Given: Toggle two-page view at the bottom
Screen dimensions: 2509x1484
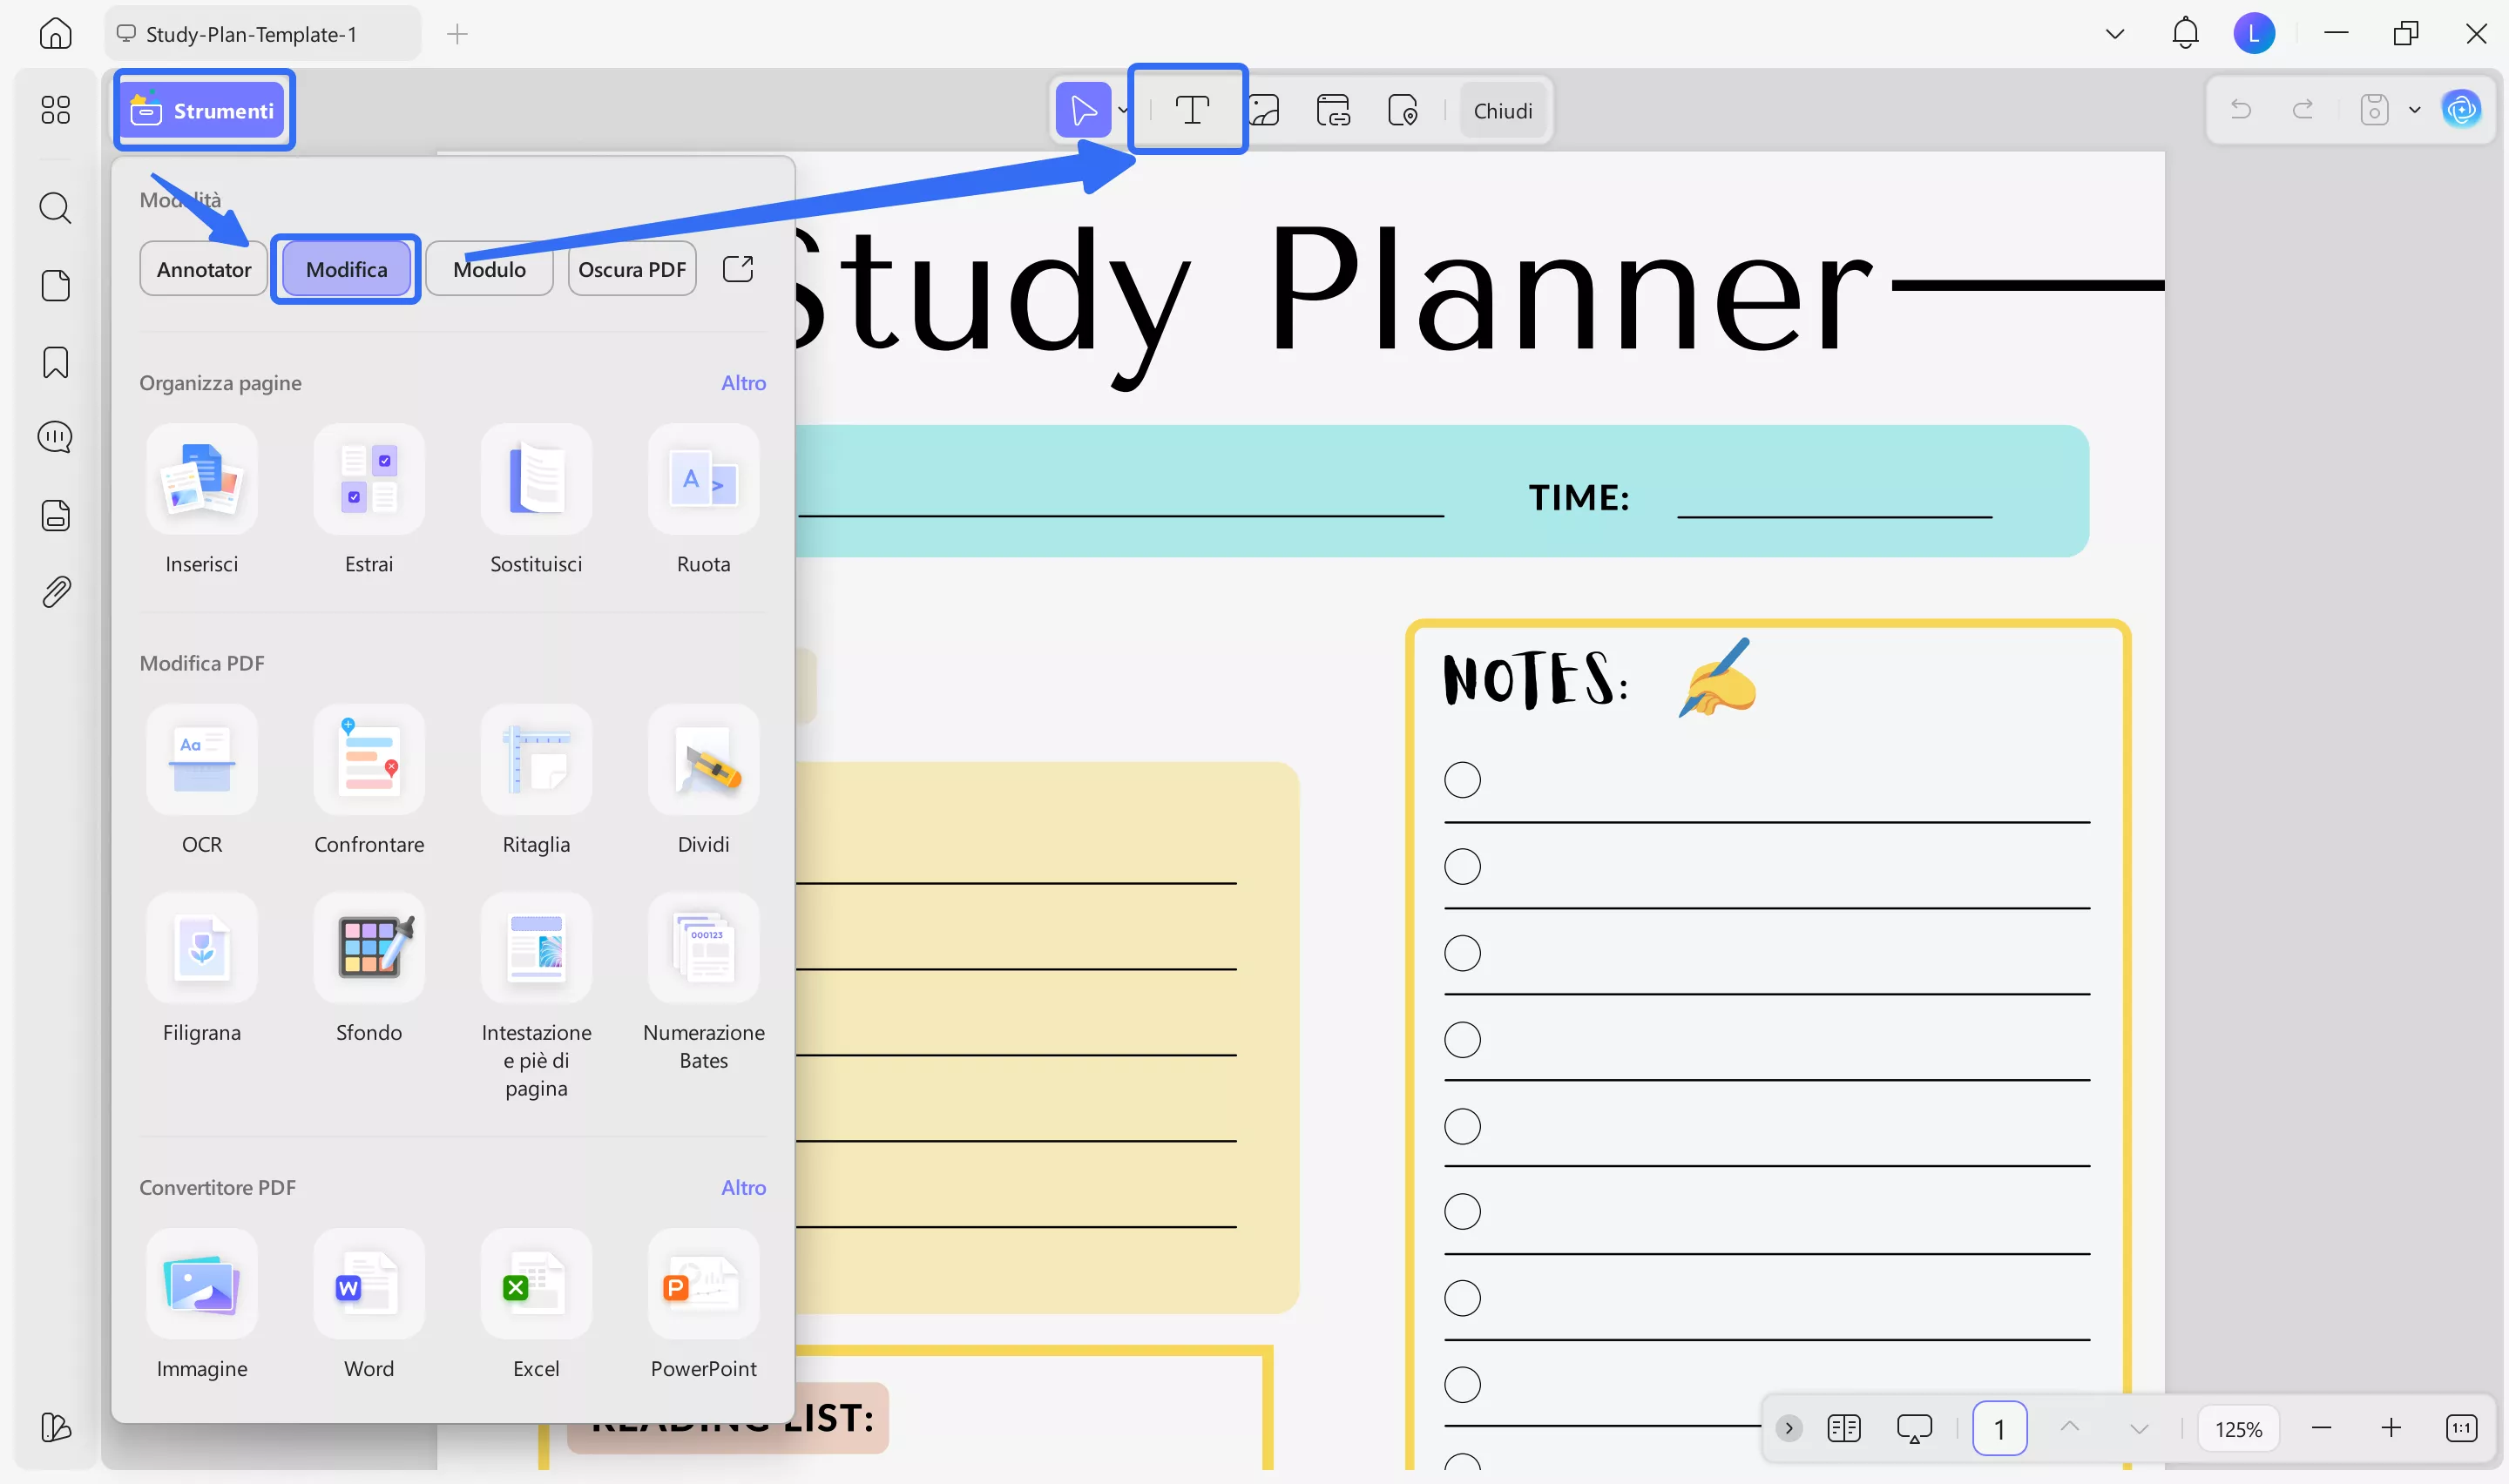Looking at the screenshot, I should pos(1843,1428).
